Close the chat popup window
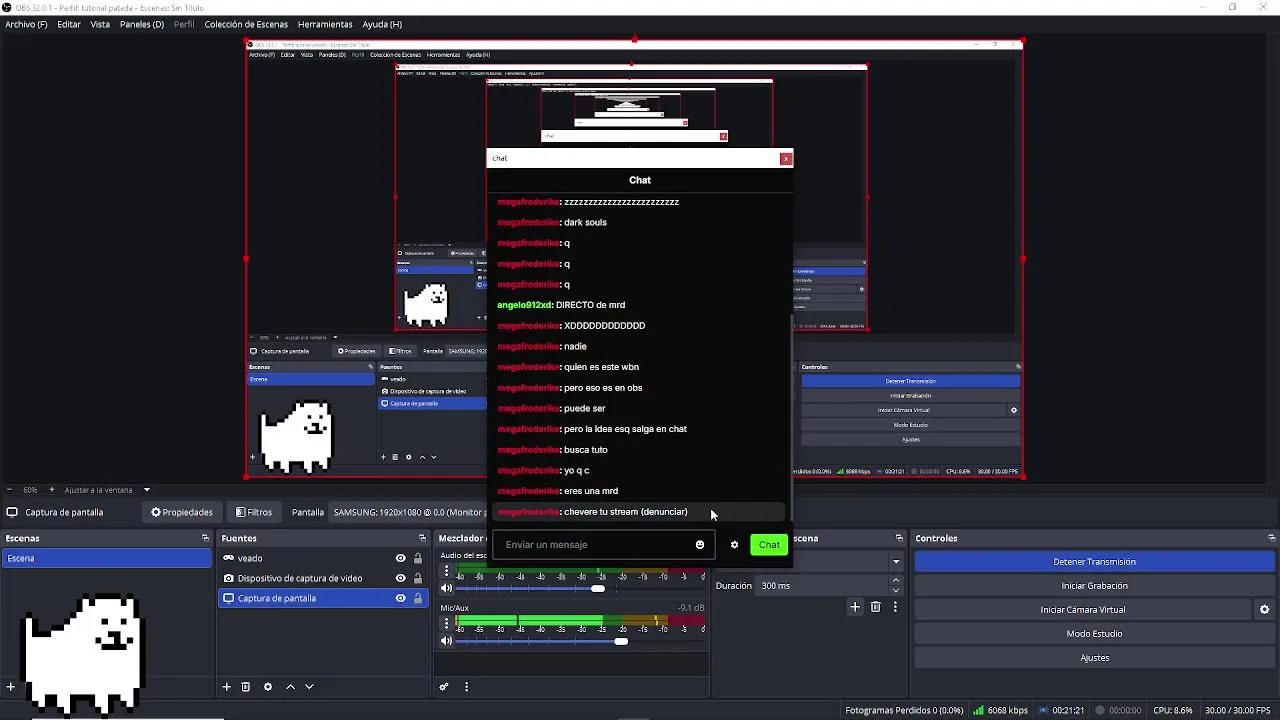This screenshot has width=1280, height=720. [x=786, y=158]
